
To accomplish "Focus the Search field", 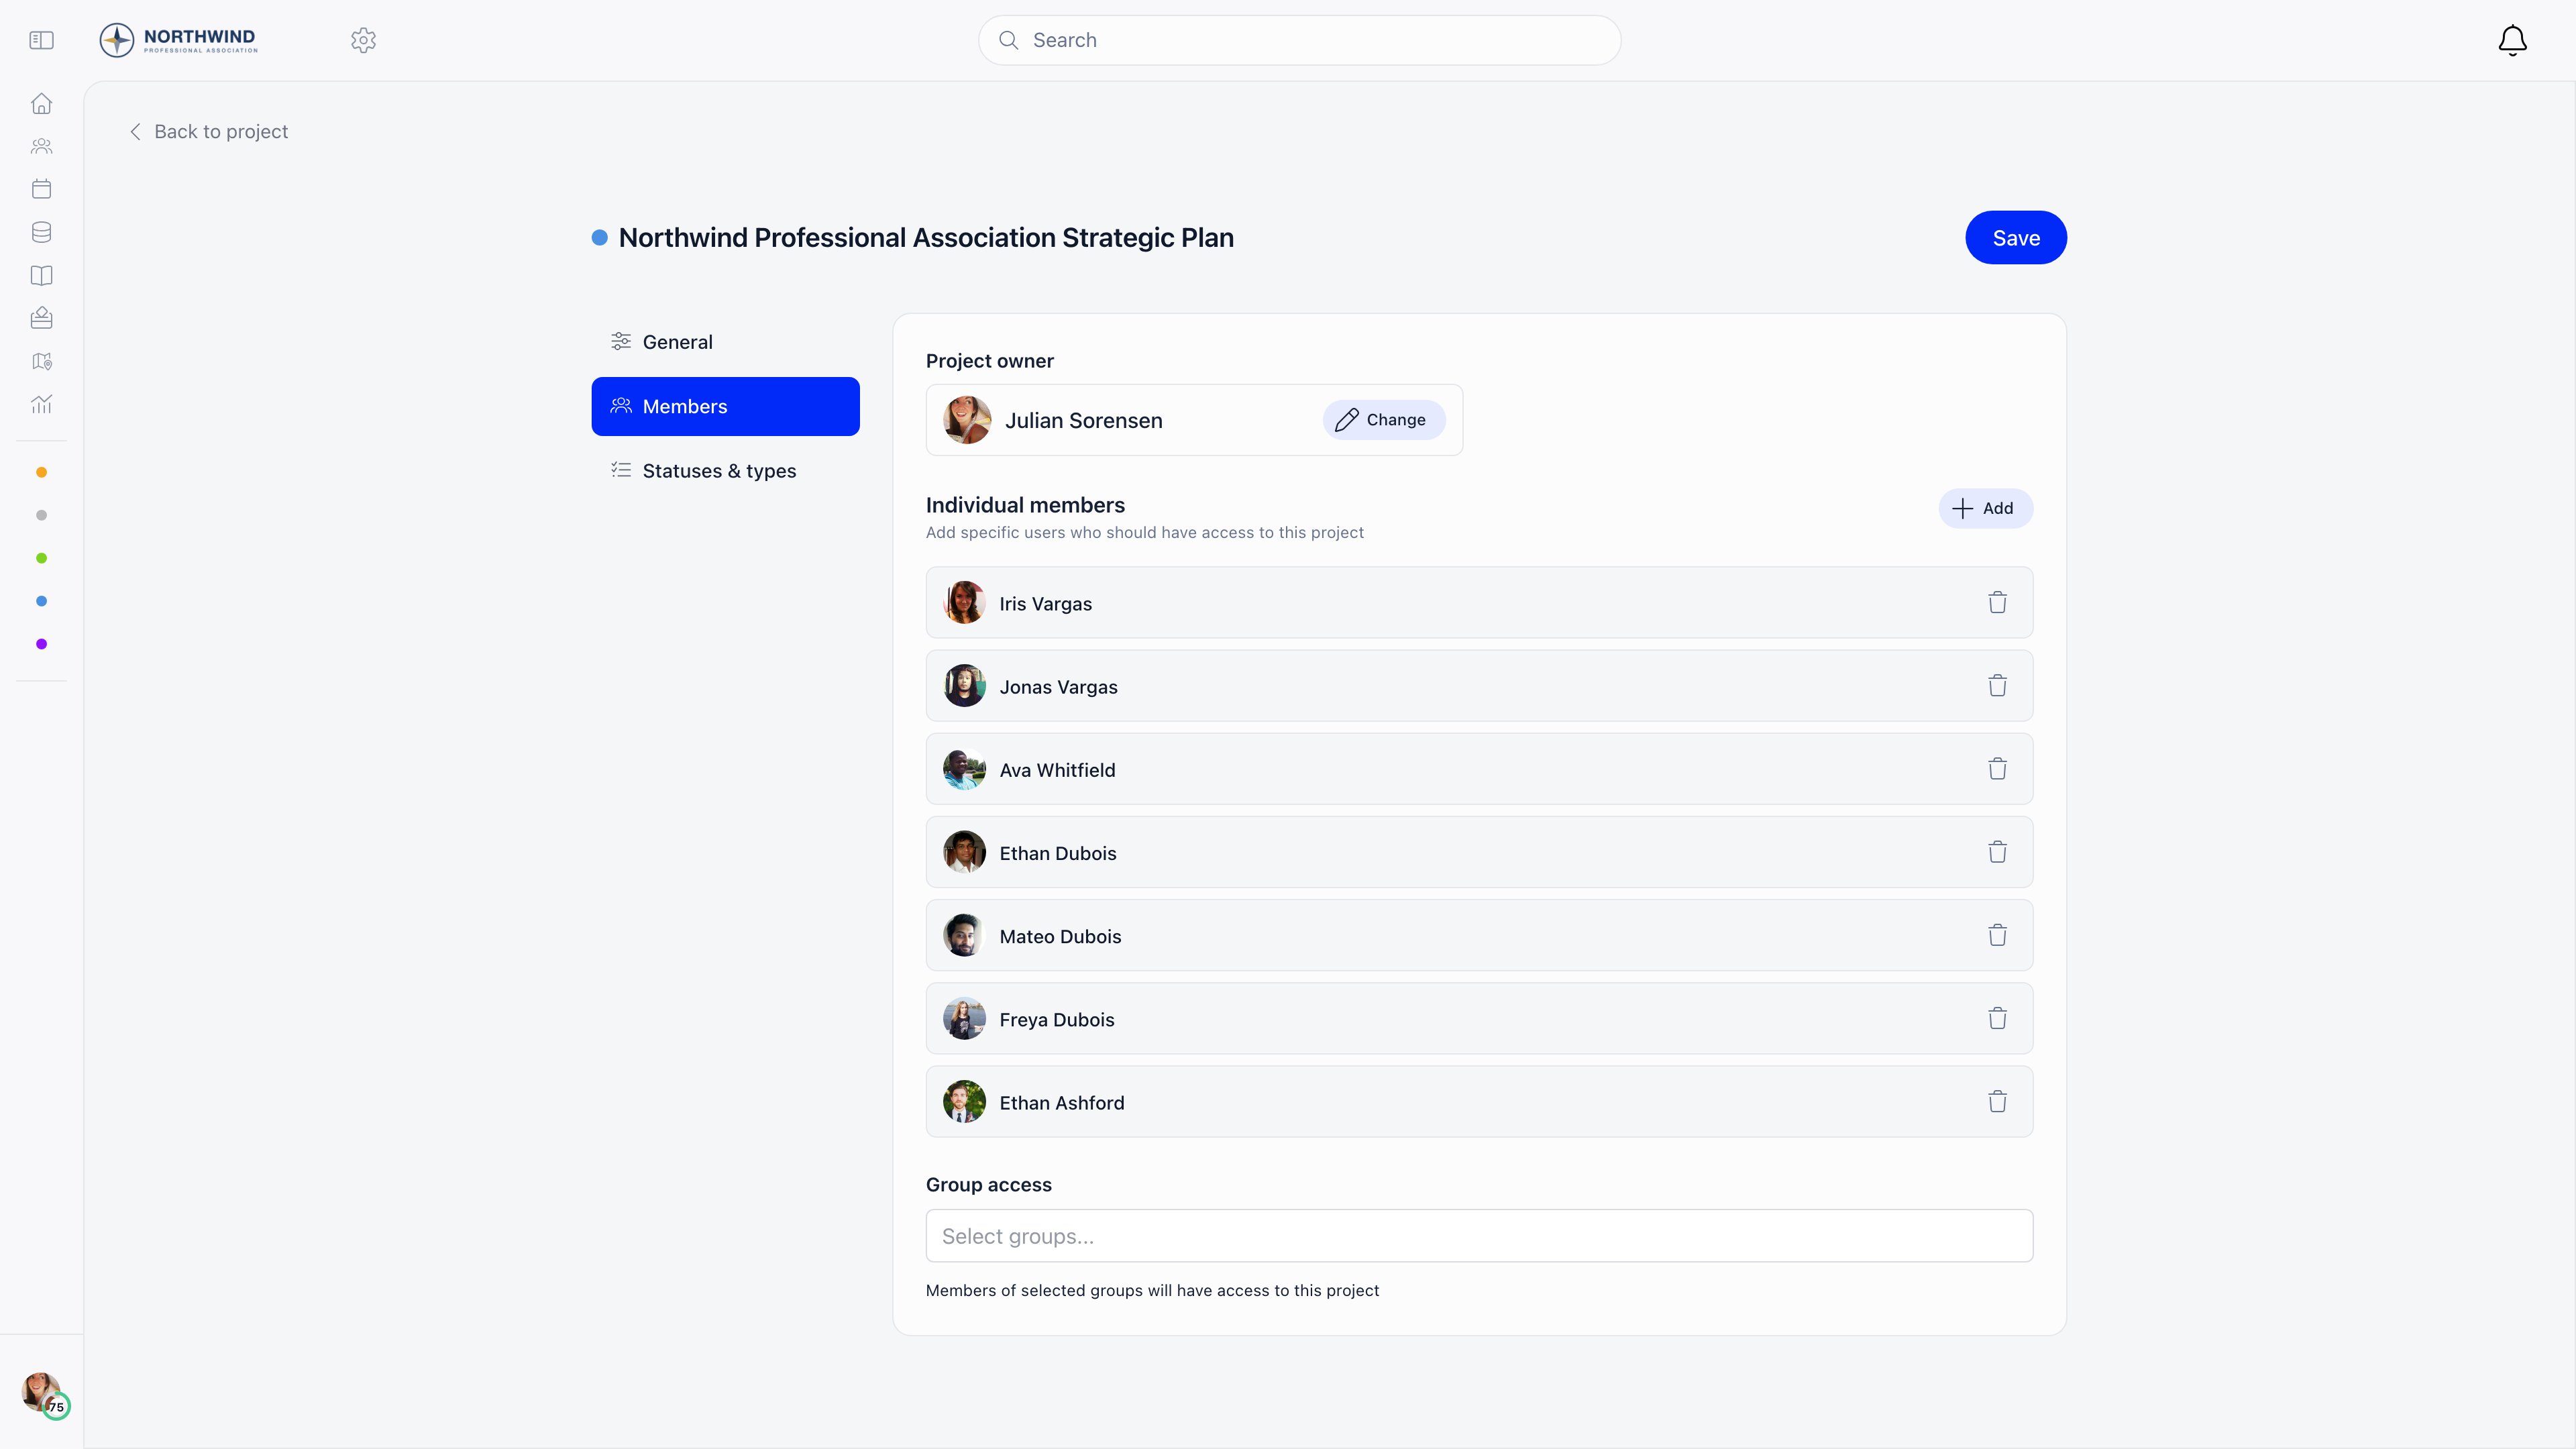I will click(1299, 40).
